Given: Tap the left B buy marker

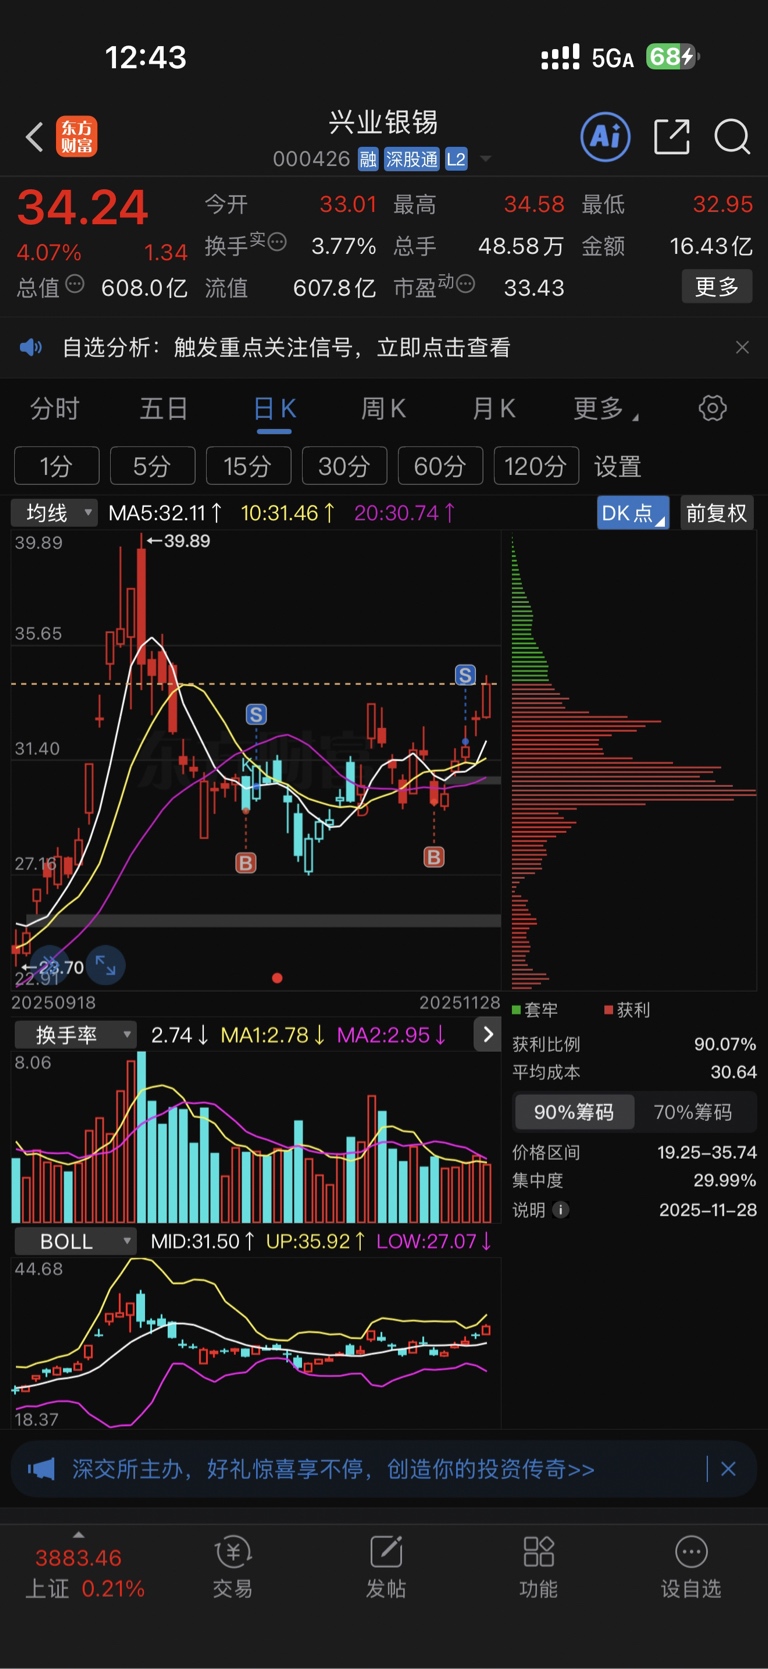Looking at the screenshot, I should [x=246, y=862].
